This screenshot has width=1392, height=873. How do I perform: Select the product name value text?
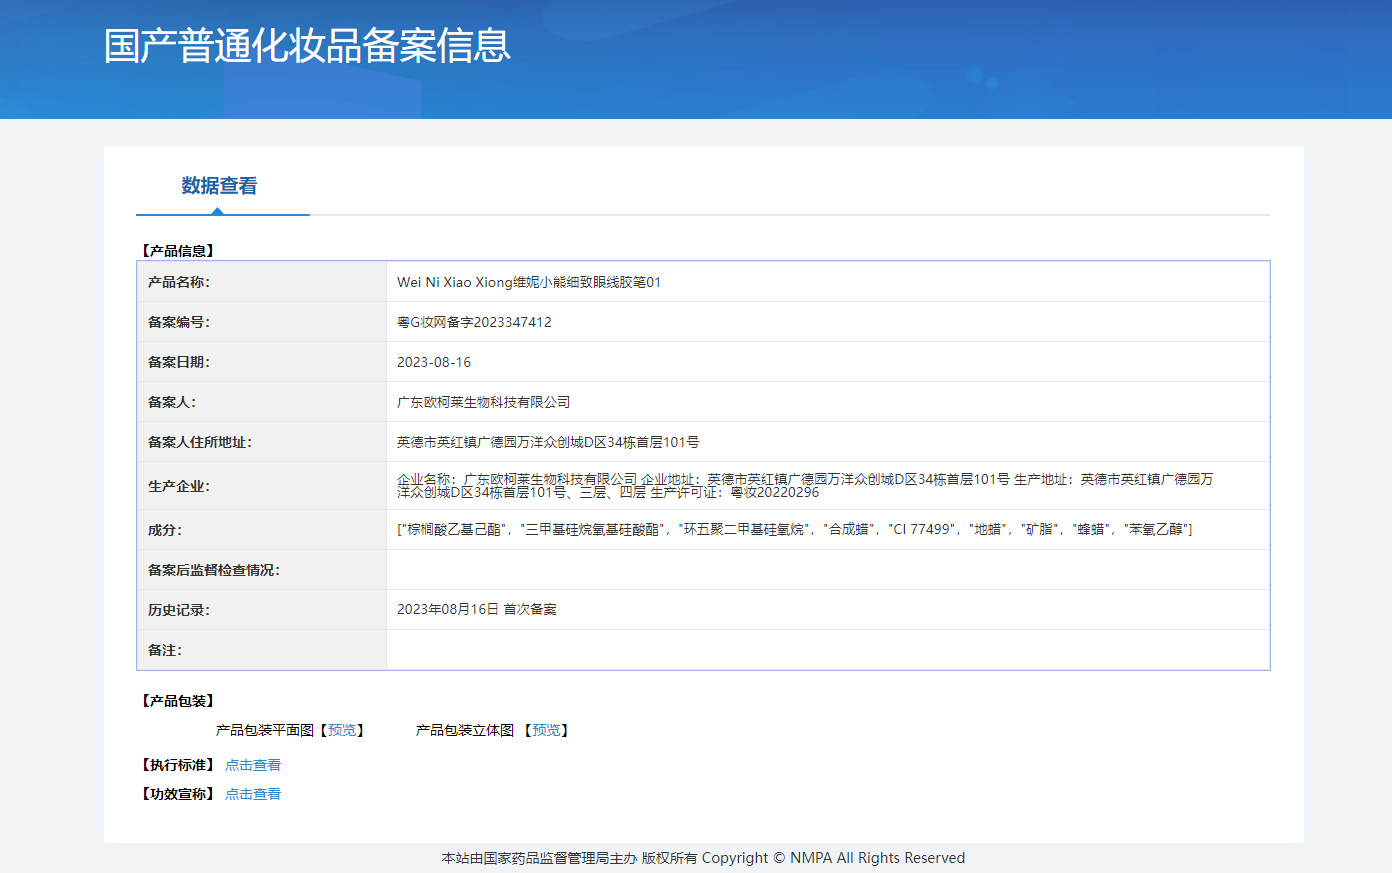click(x=529, y=282)
